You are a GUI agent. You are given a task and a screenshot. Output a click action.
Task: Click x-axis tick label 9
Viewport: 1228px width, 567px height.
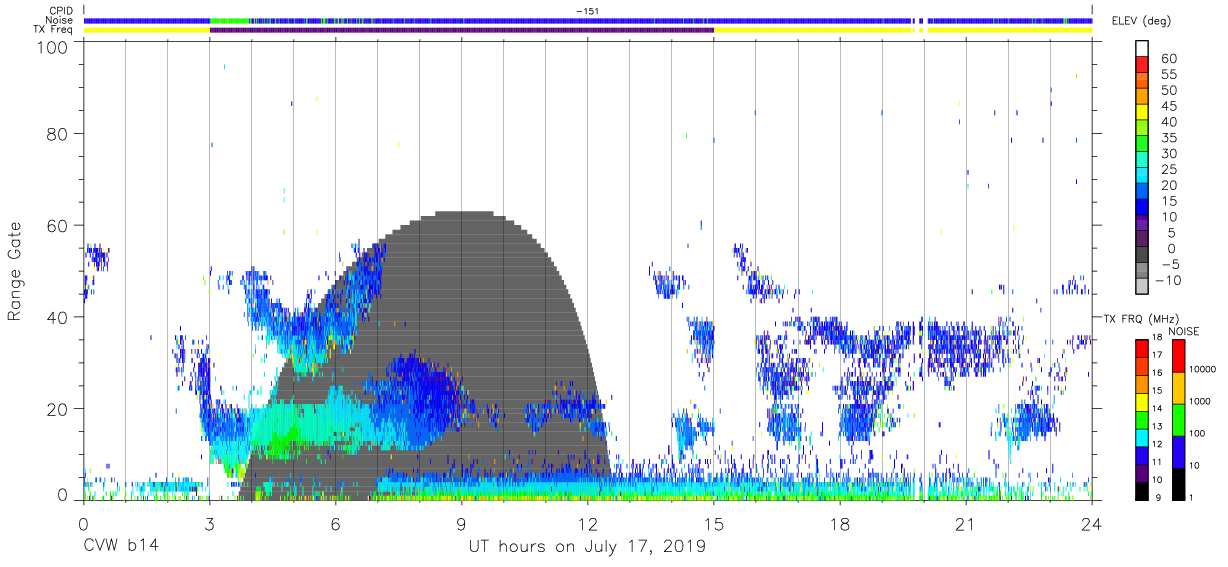coord(461,524)
